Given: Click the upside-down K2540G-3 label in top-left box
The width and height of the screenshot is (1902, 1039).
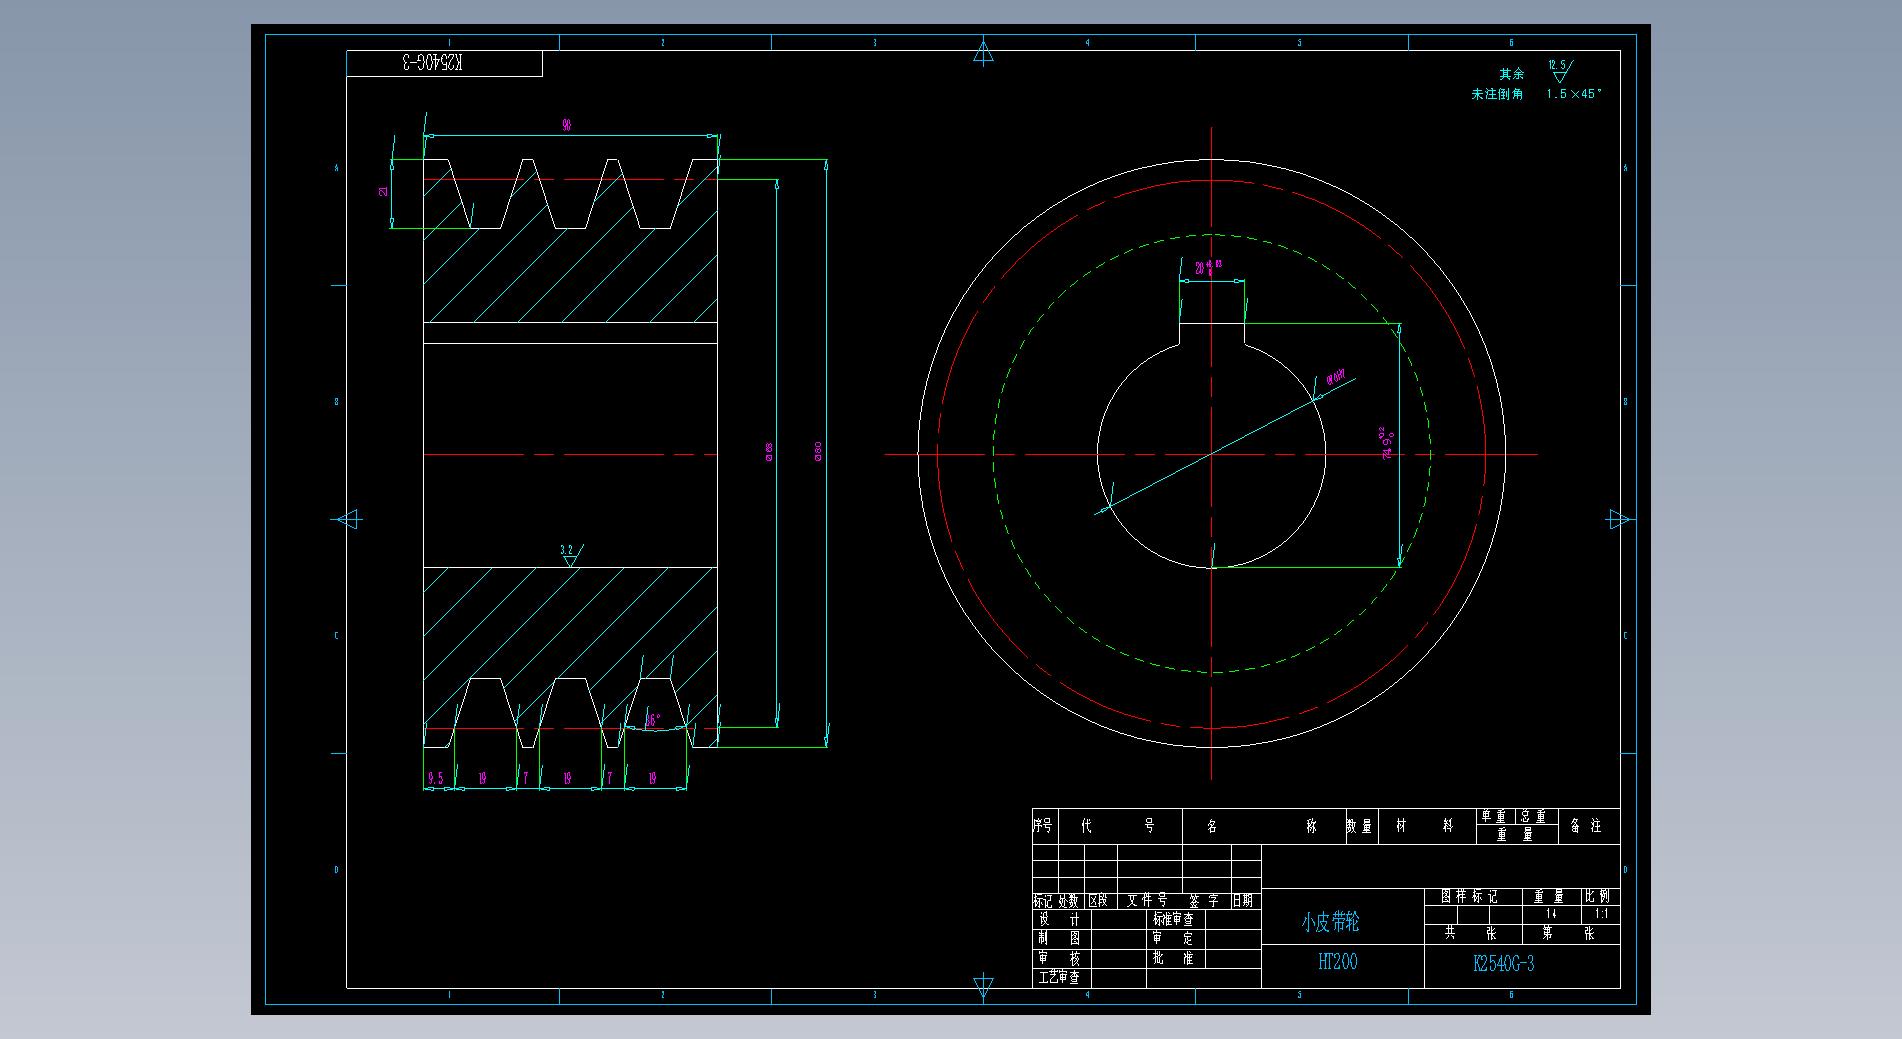Looking at the screenshot, I should click(x=433, y=63).
